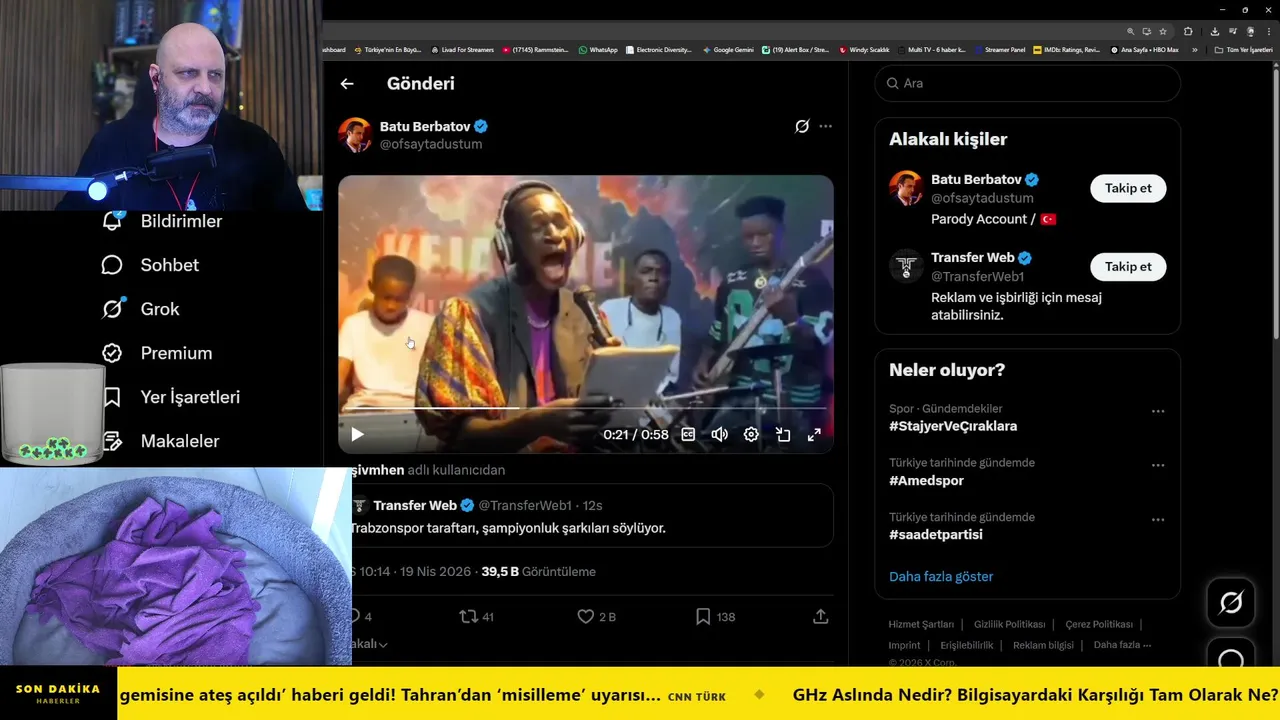Screen dimensions: 1280x720
Task: Click the Ara search field
Action: click(1028, 83)
